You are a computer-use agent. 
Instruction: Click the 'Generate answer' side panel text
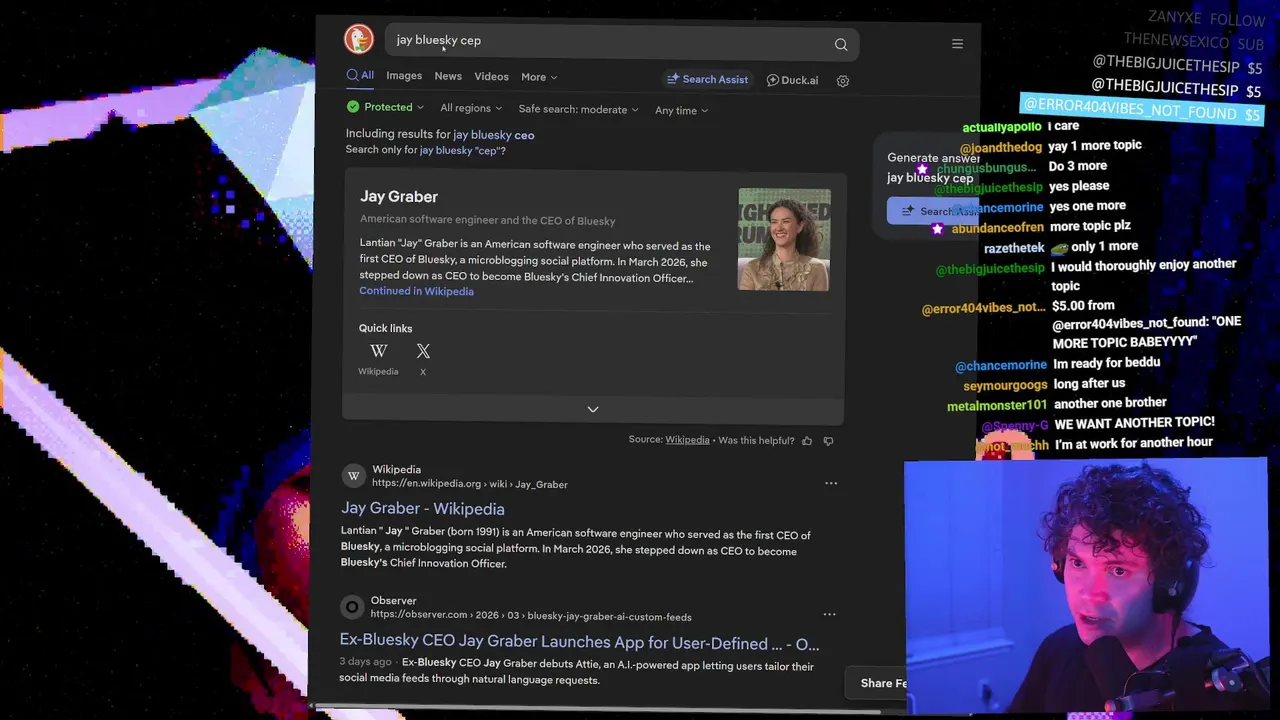point(933,158)
